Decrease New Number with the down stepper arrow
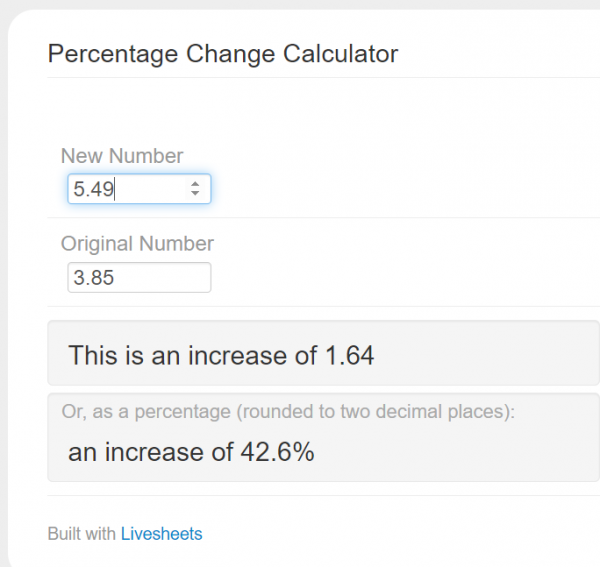The width and height of the screenshot is (600, 567). 194,194
